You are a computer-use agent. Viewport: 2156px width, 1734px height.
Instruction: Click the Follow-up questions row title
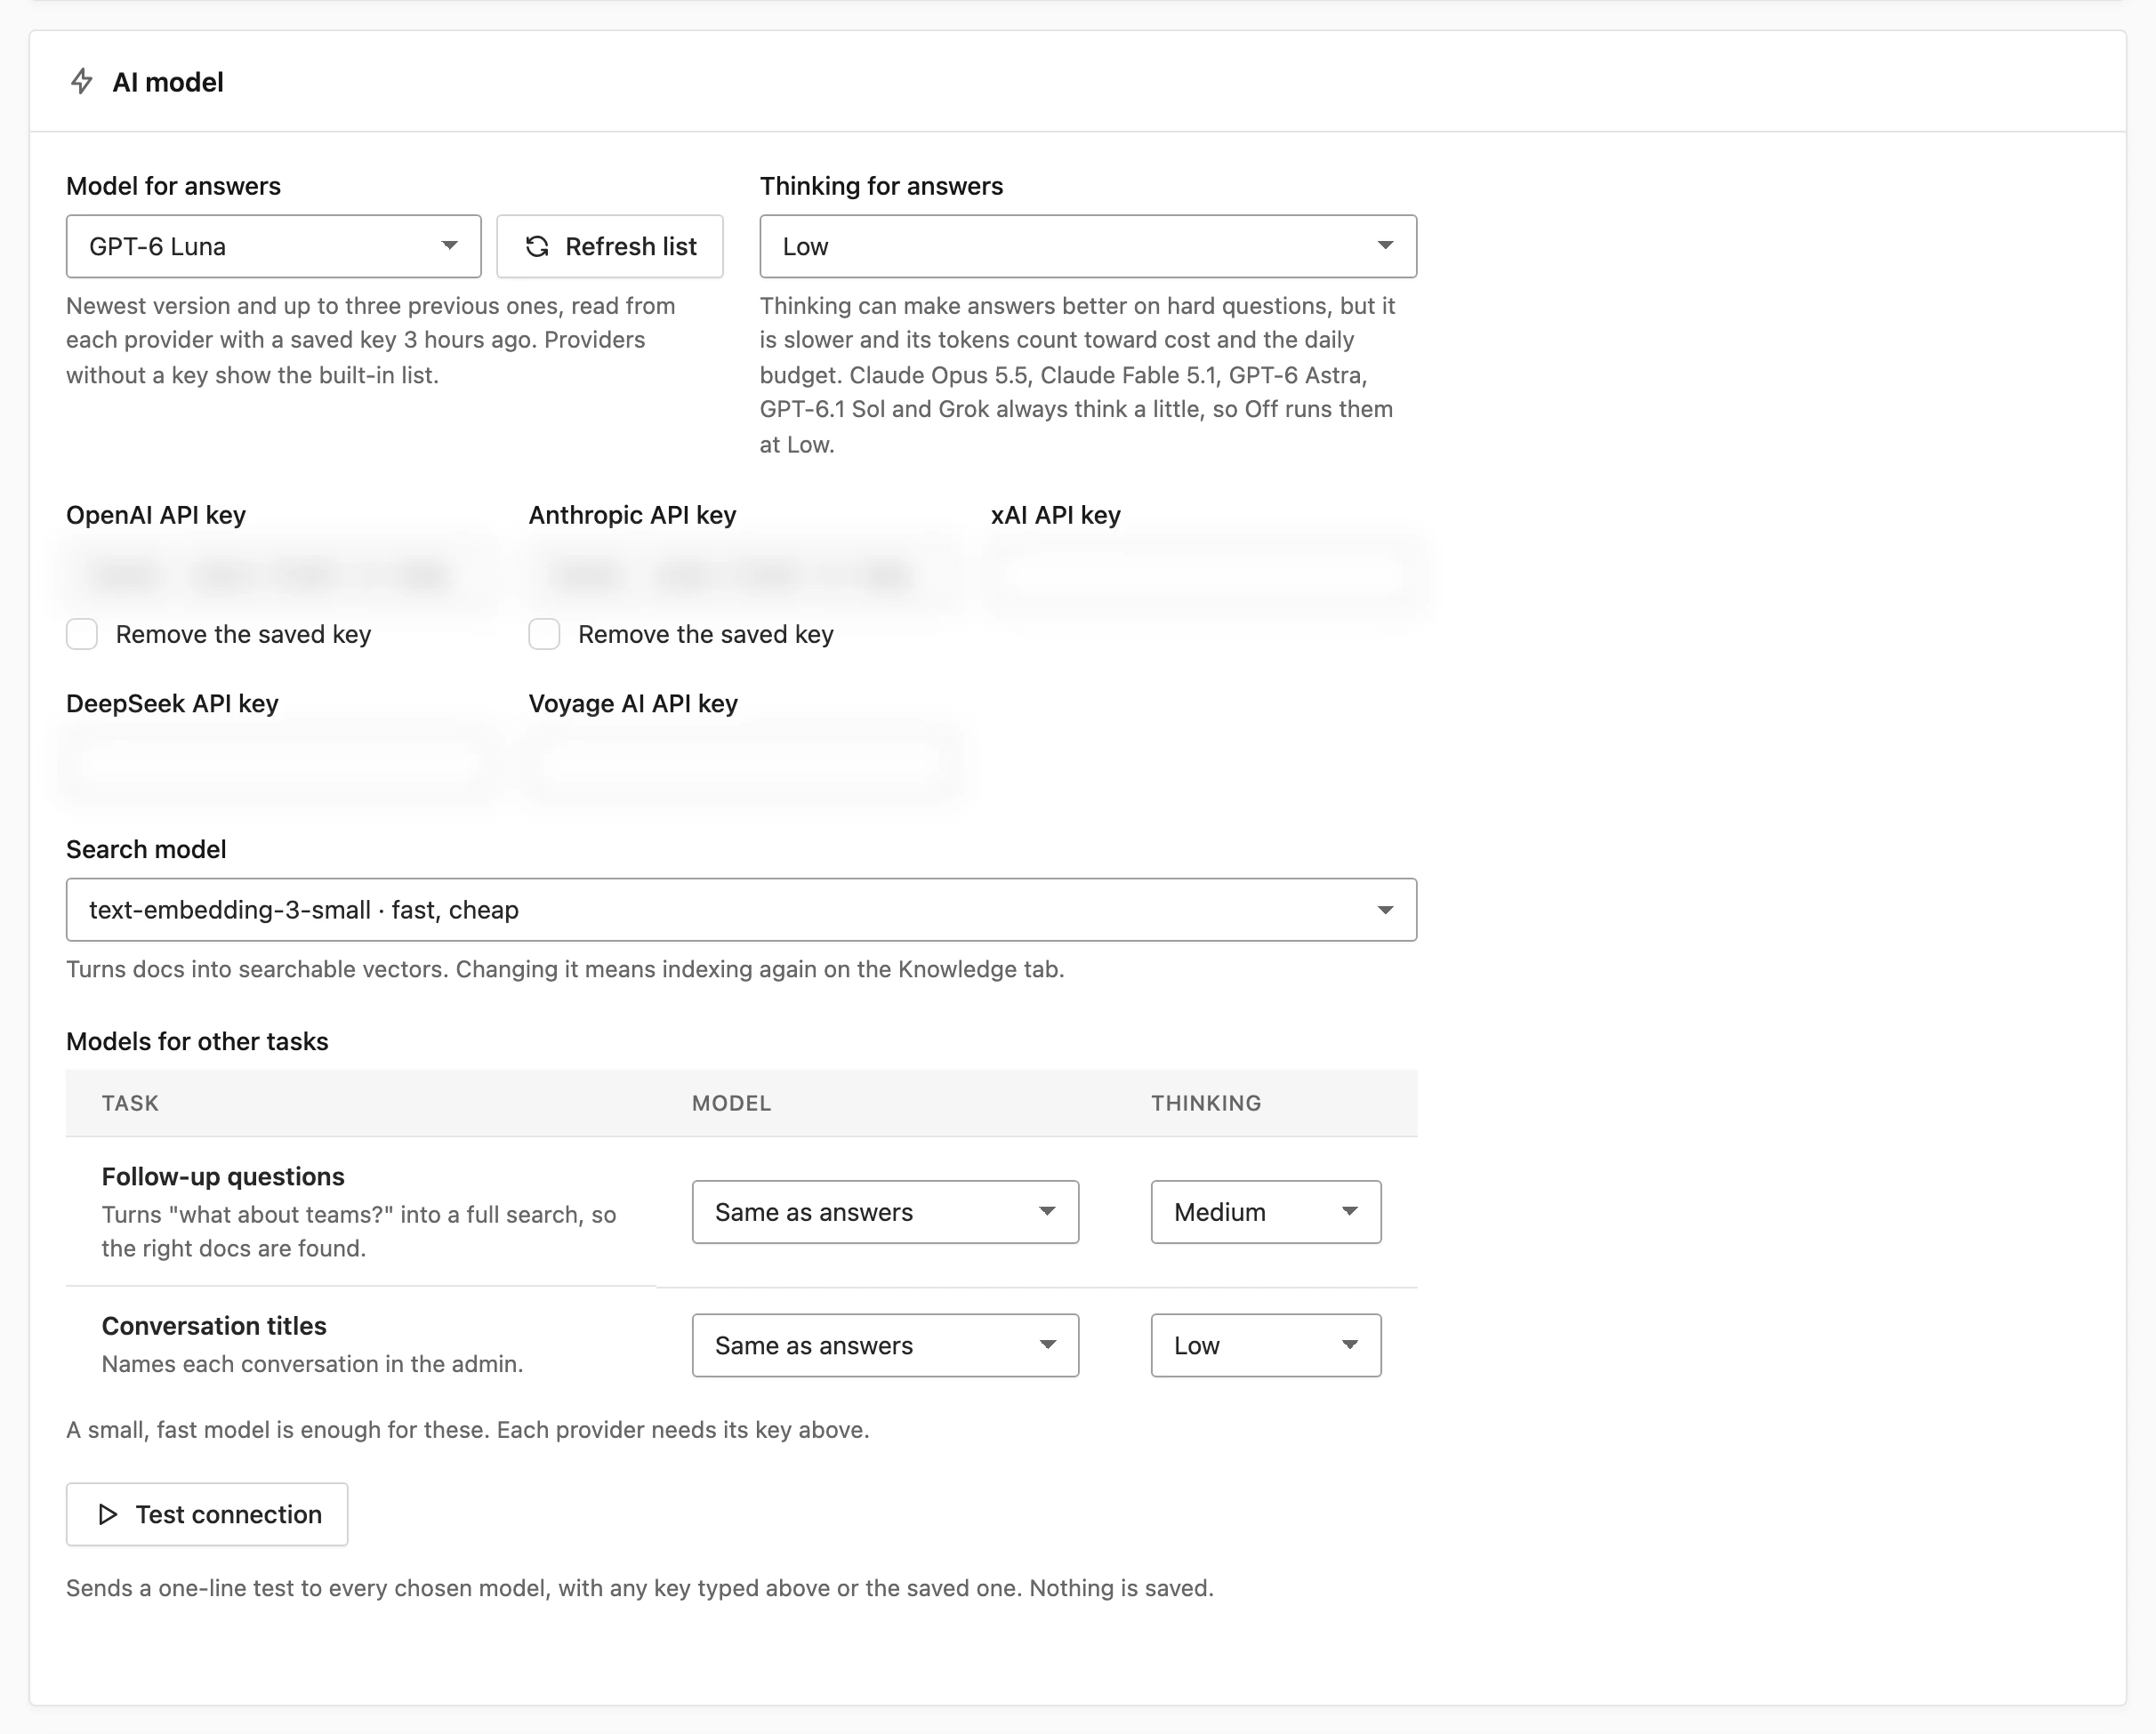tap(223, 1176)
